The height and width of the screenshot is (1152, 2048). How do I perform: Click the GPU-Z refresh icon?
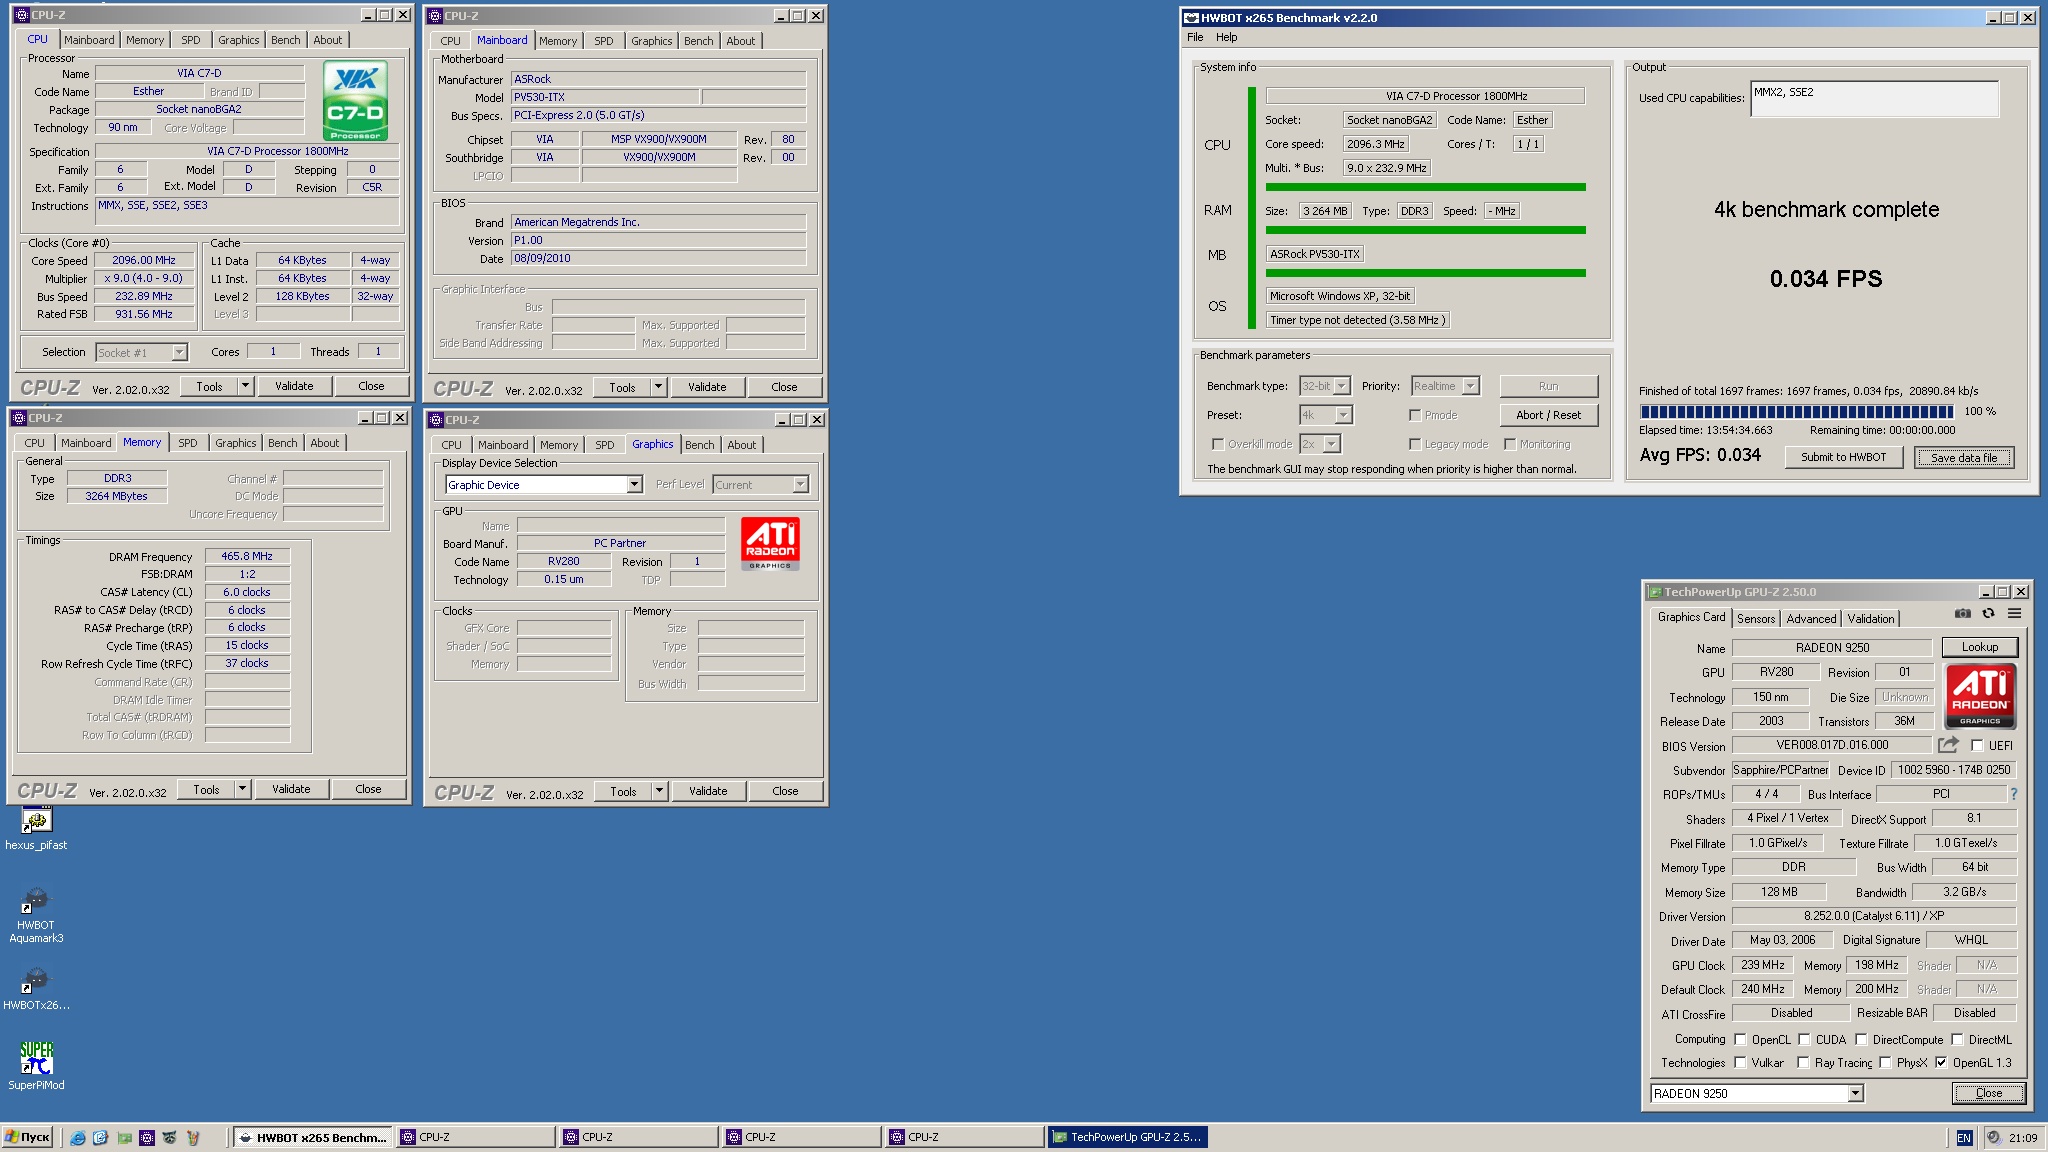click(x=1989, y=614)
